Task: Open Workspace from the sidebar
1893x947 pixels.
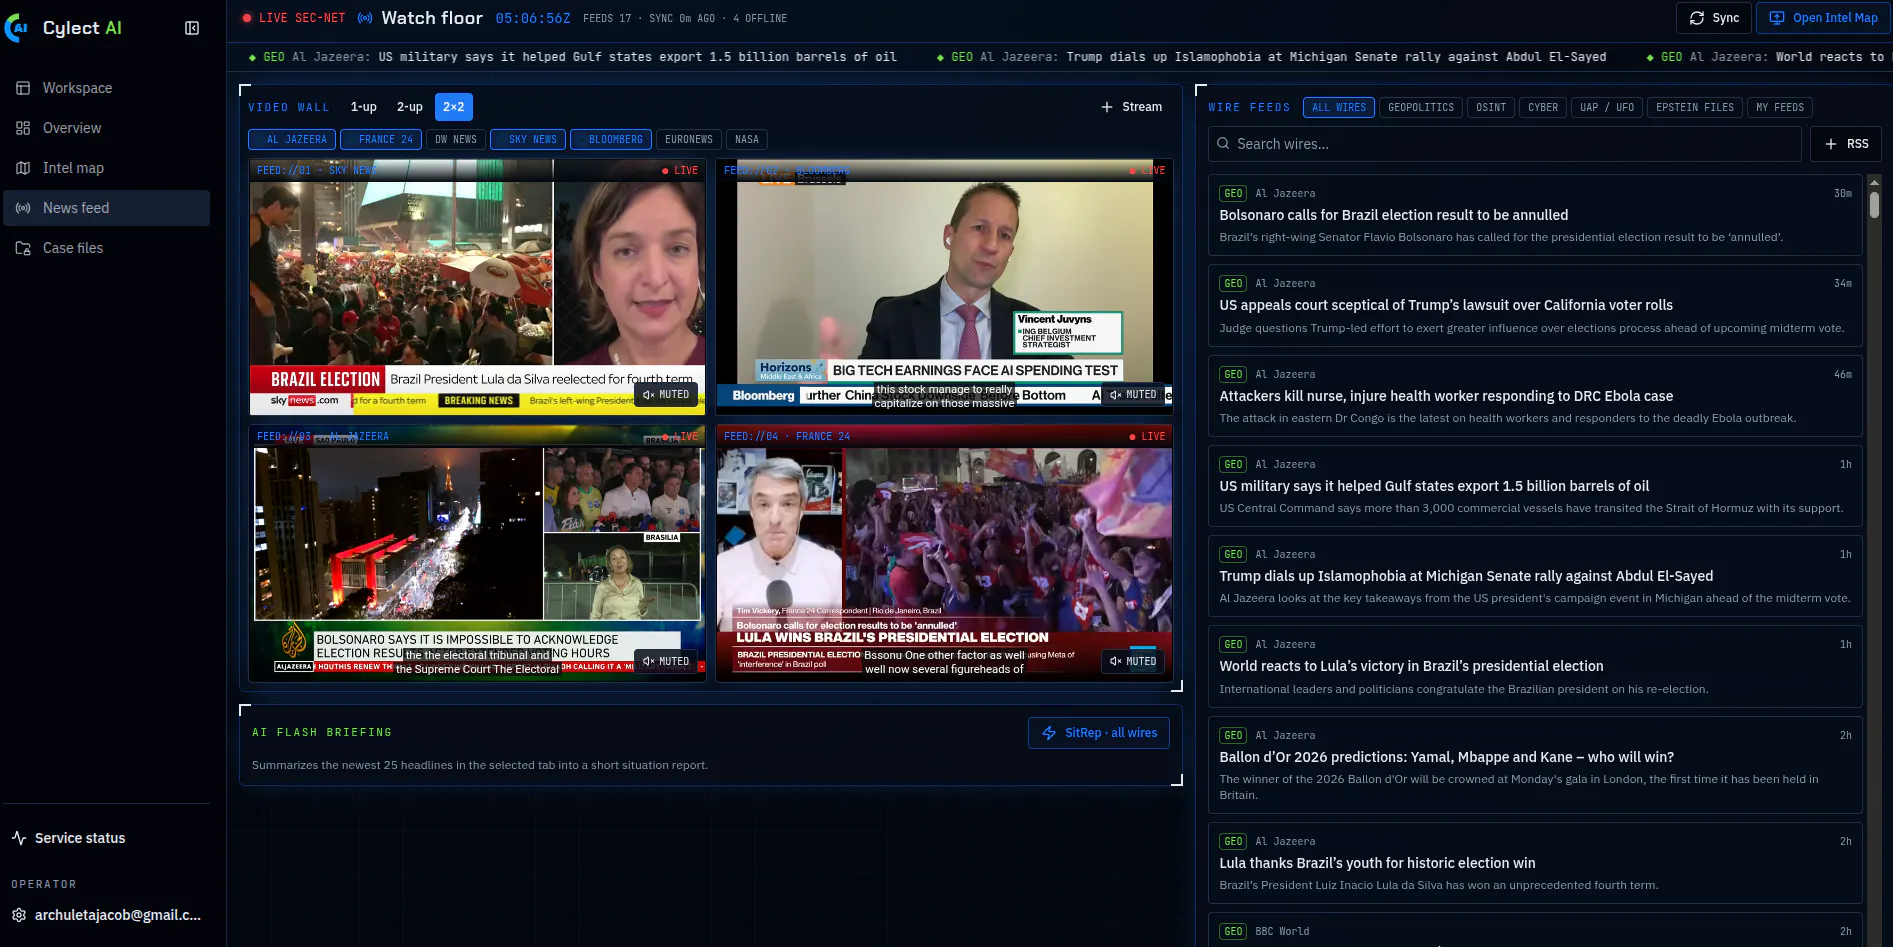Action: coord(106,88)
